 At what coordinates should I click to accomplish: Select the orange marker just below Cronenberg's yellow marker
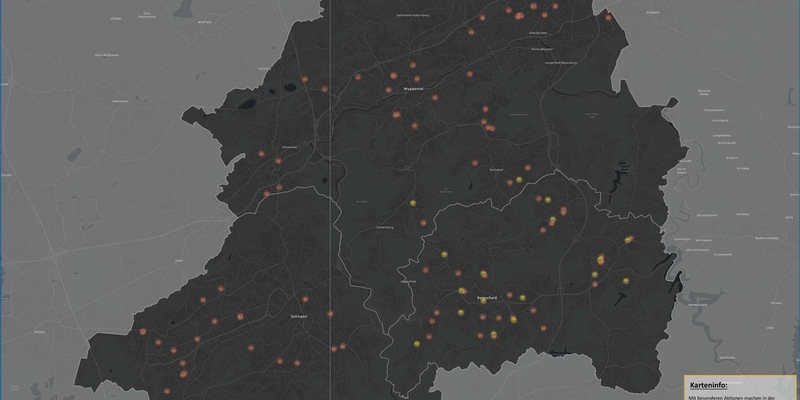(x=424, y=223)
